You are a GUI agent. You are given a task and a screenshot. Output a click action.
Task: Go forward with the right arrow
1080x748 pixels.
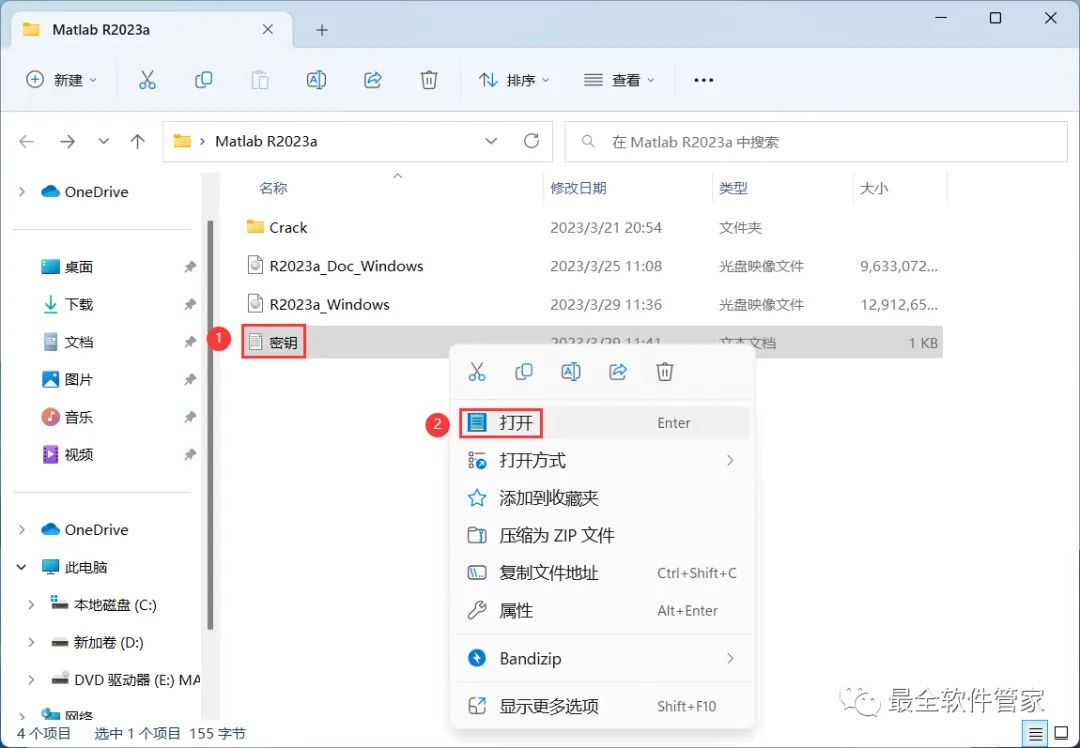(67, 142)
